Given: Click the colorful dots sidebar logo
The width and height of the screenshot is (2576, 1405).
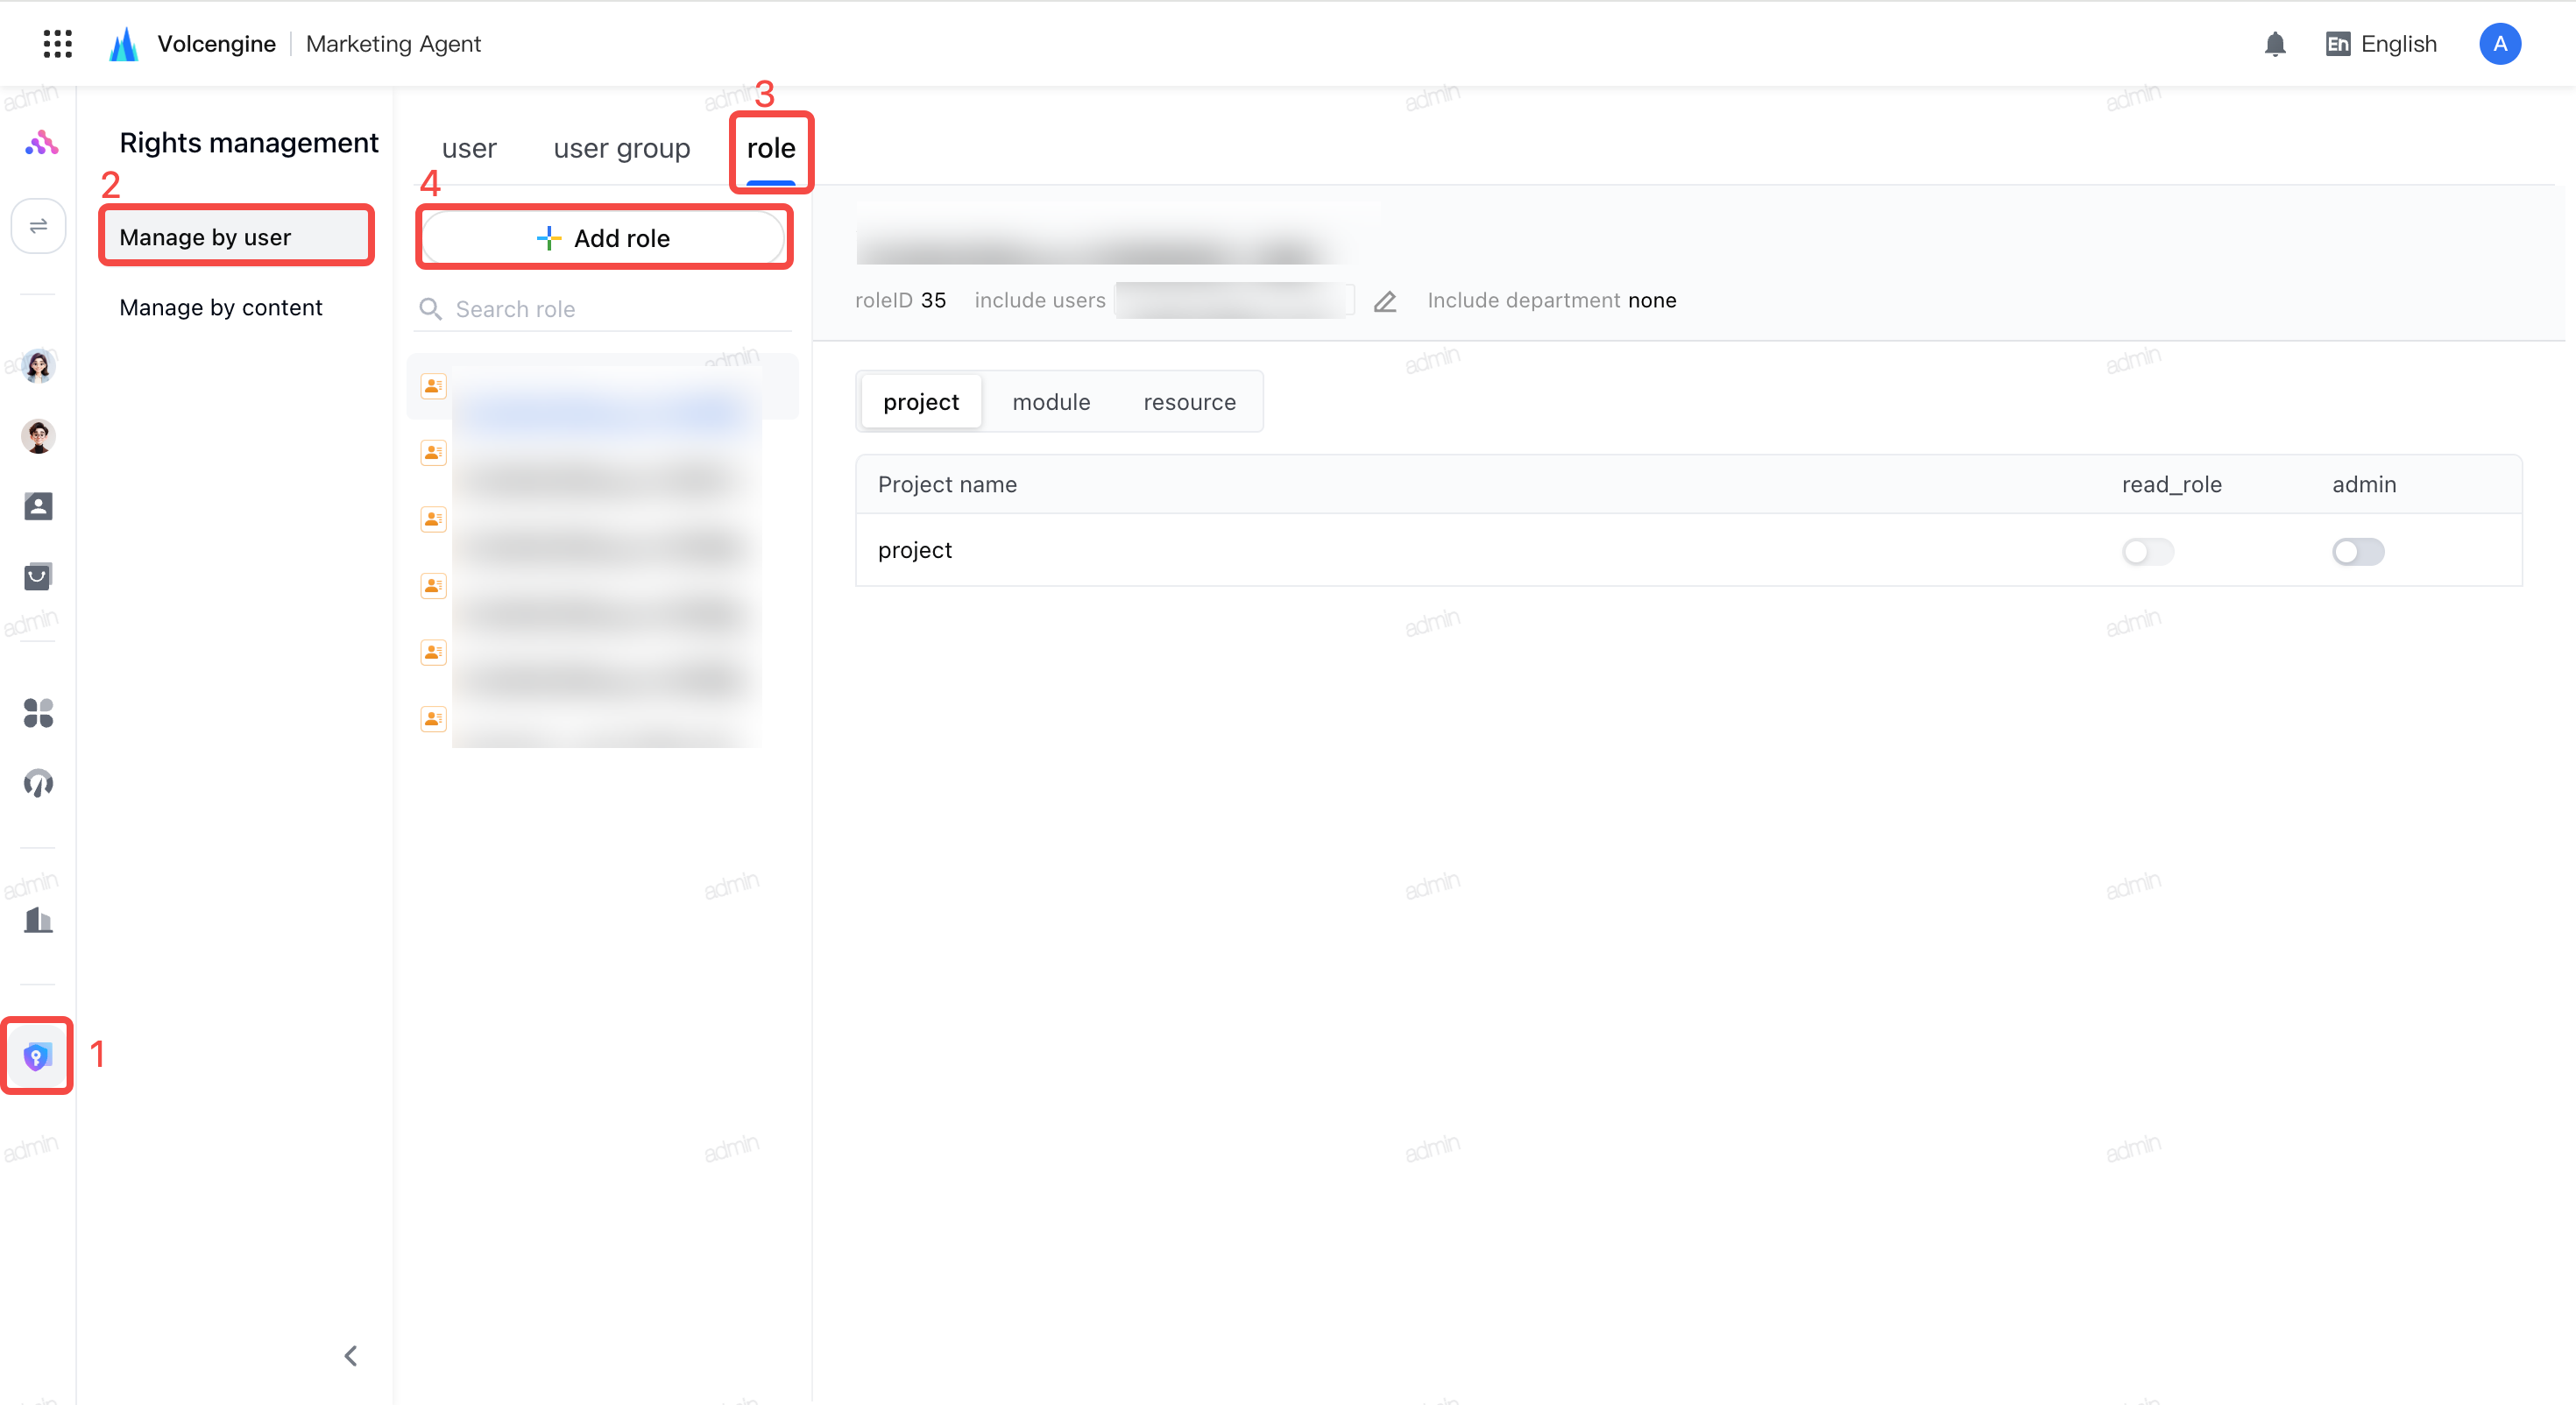Looking at the screenshot, I should pyautogui.click(x=41, y=143).
